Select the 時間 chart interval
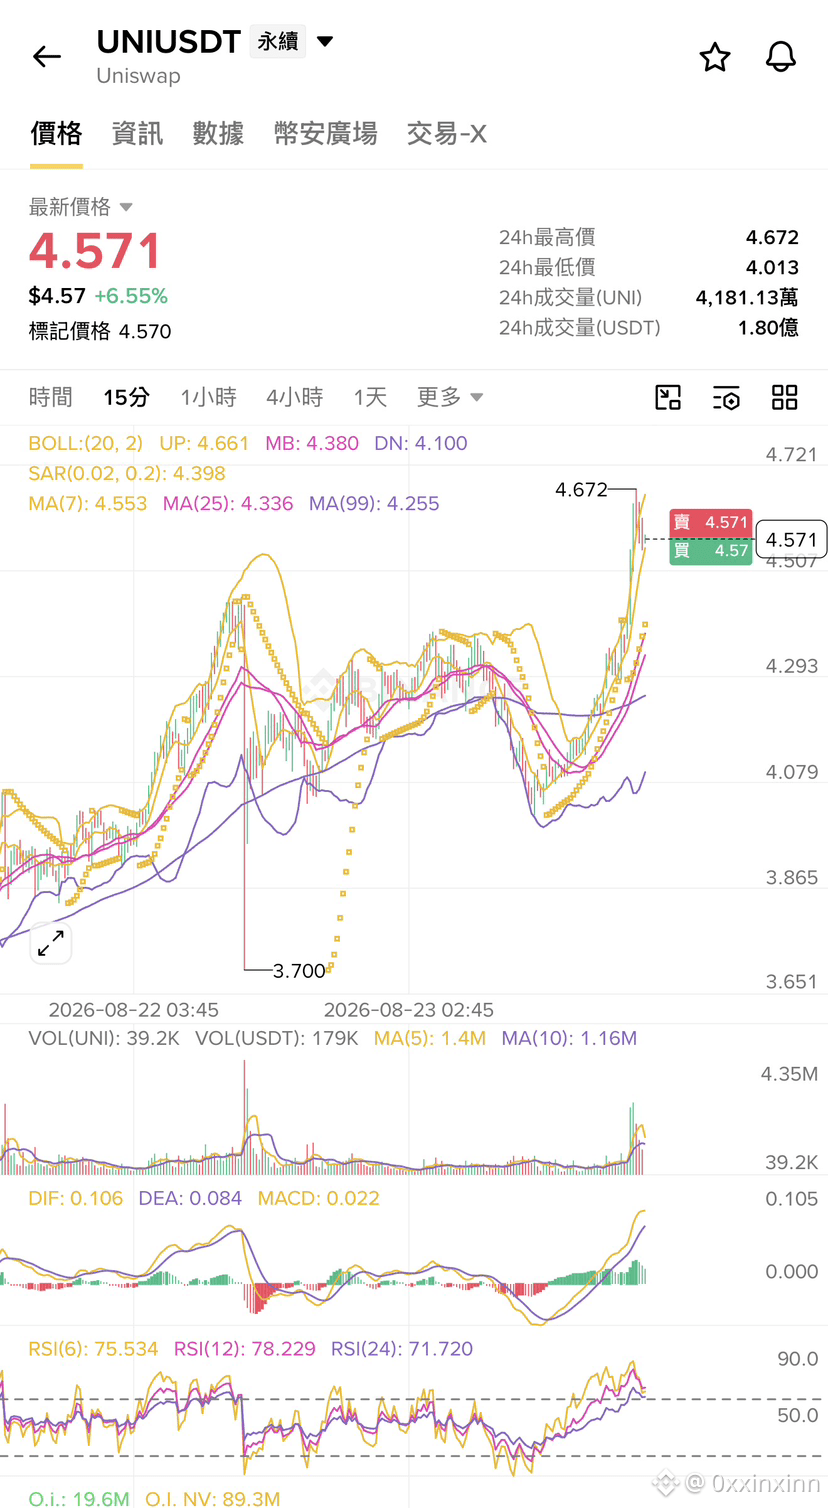This screenshot has width=828, height=1508. pos(51,397)
